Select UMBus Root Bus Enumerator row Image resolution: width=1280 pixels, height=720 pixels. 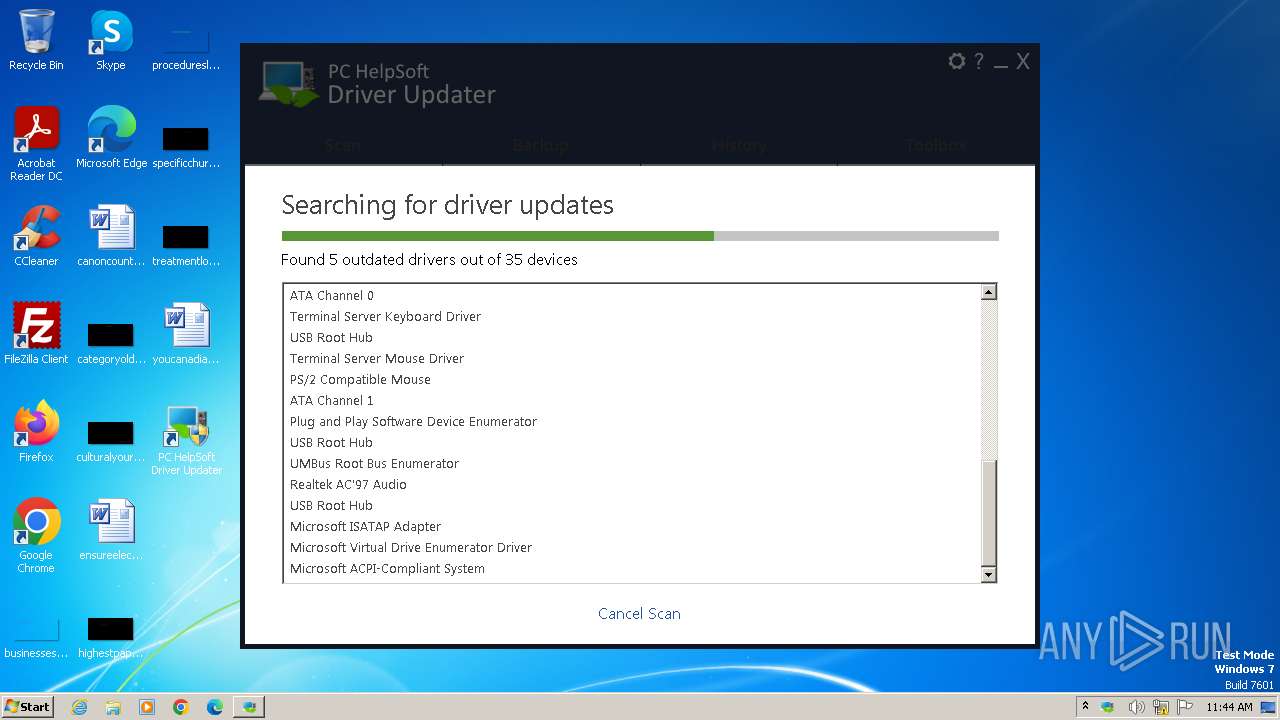coord(632,464)
